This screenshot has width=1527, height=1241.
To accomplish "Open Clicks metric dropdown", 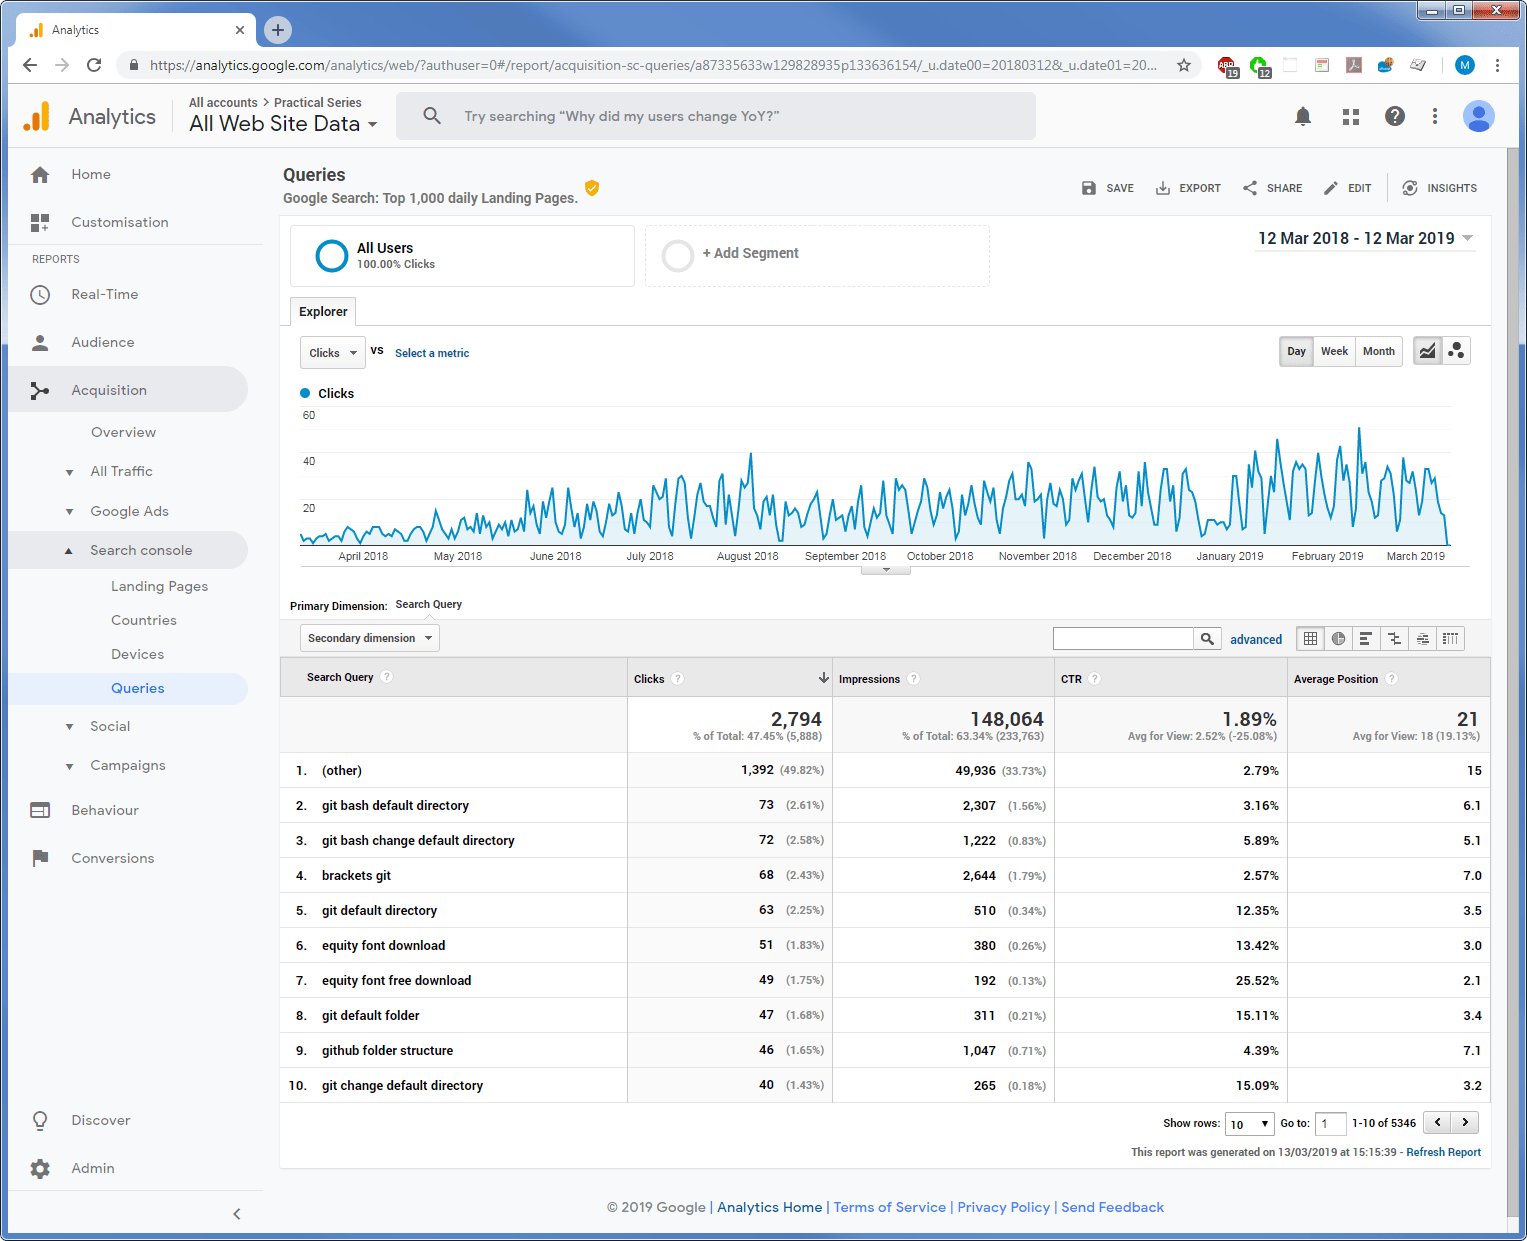I will click(x=333, y=353).
